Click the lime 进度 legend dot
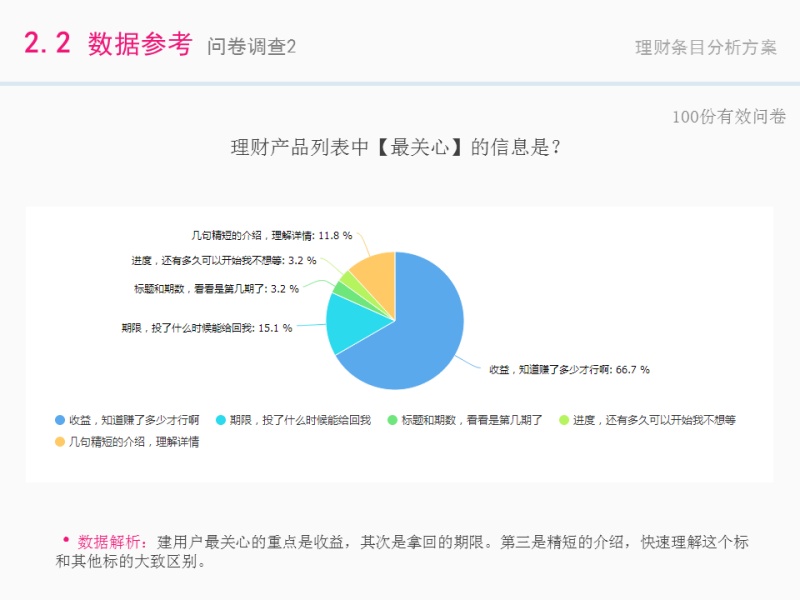The height and width of the screenshot is (600, 800). coord(564,420)
